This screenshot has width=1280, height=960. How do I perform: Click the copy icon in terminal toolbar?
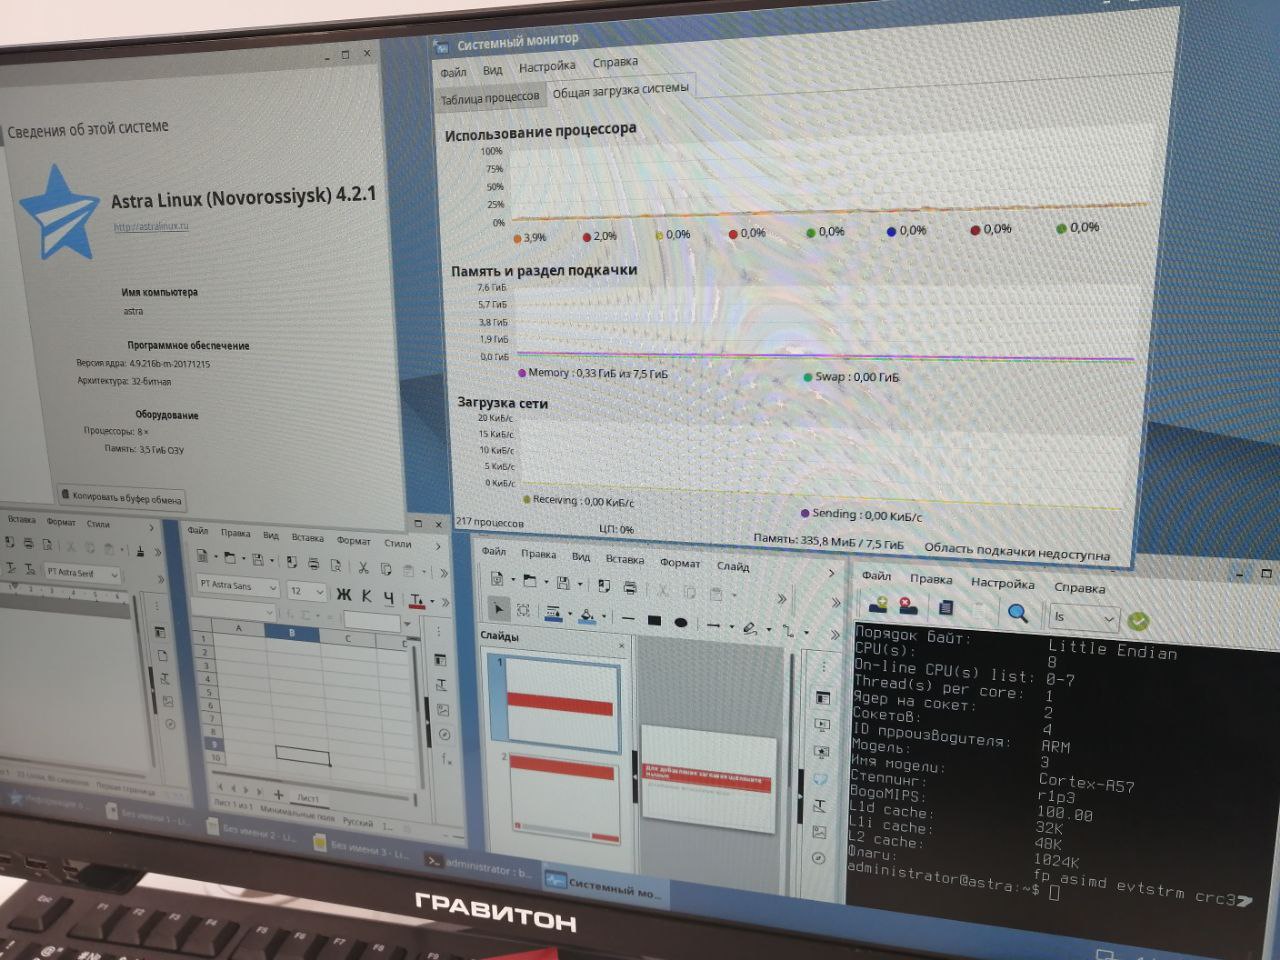[946, 608]
